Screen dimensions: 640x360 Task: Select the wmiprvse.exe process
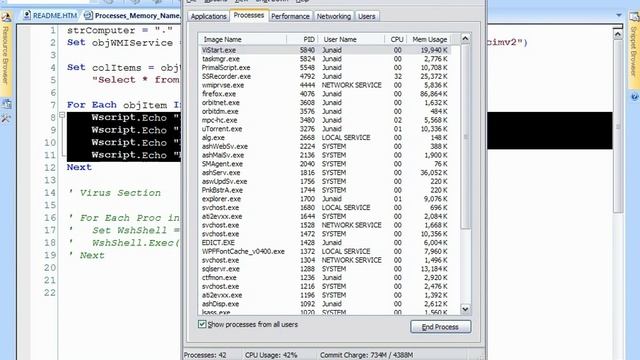tap(325, 85)
